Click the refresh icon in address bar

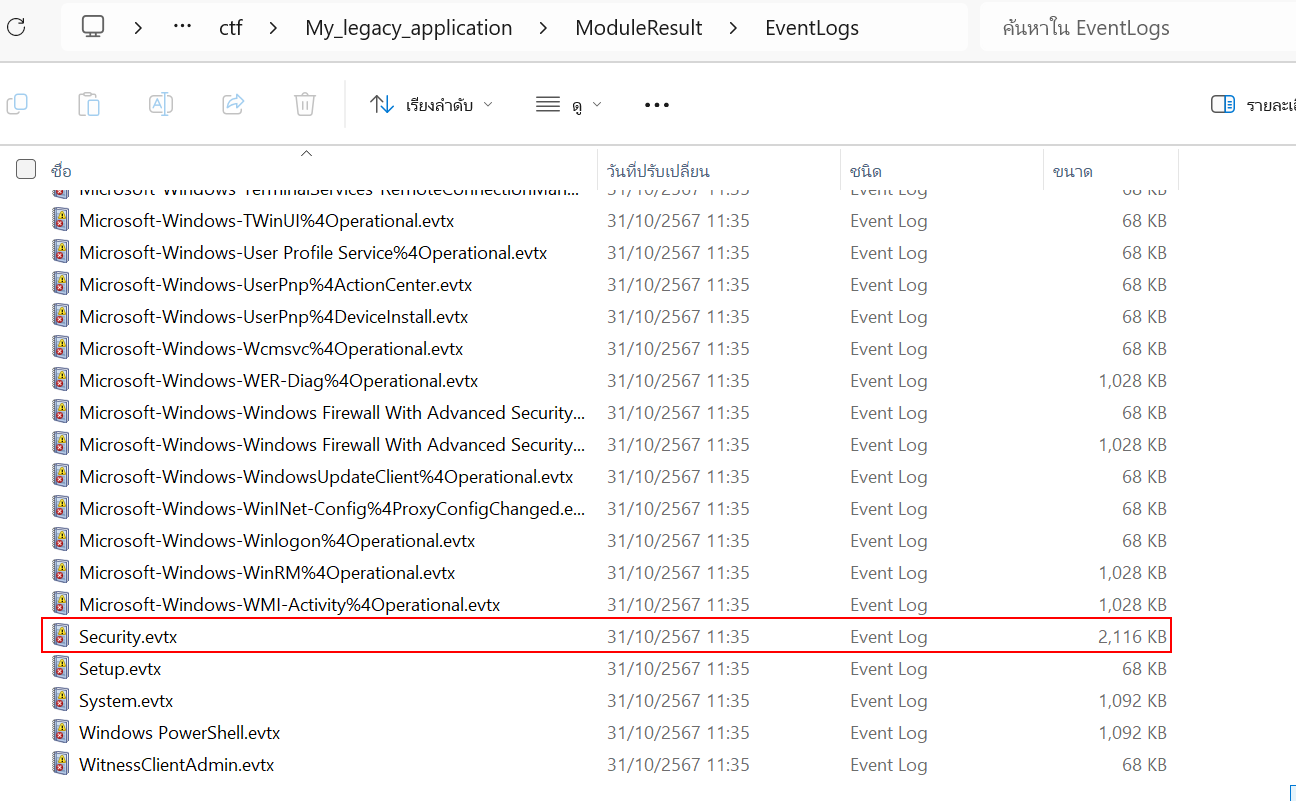(16, 27)
